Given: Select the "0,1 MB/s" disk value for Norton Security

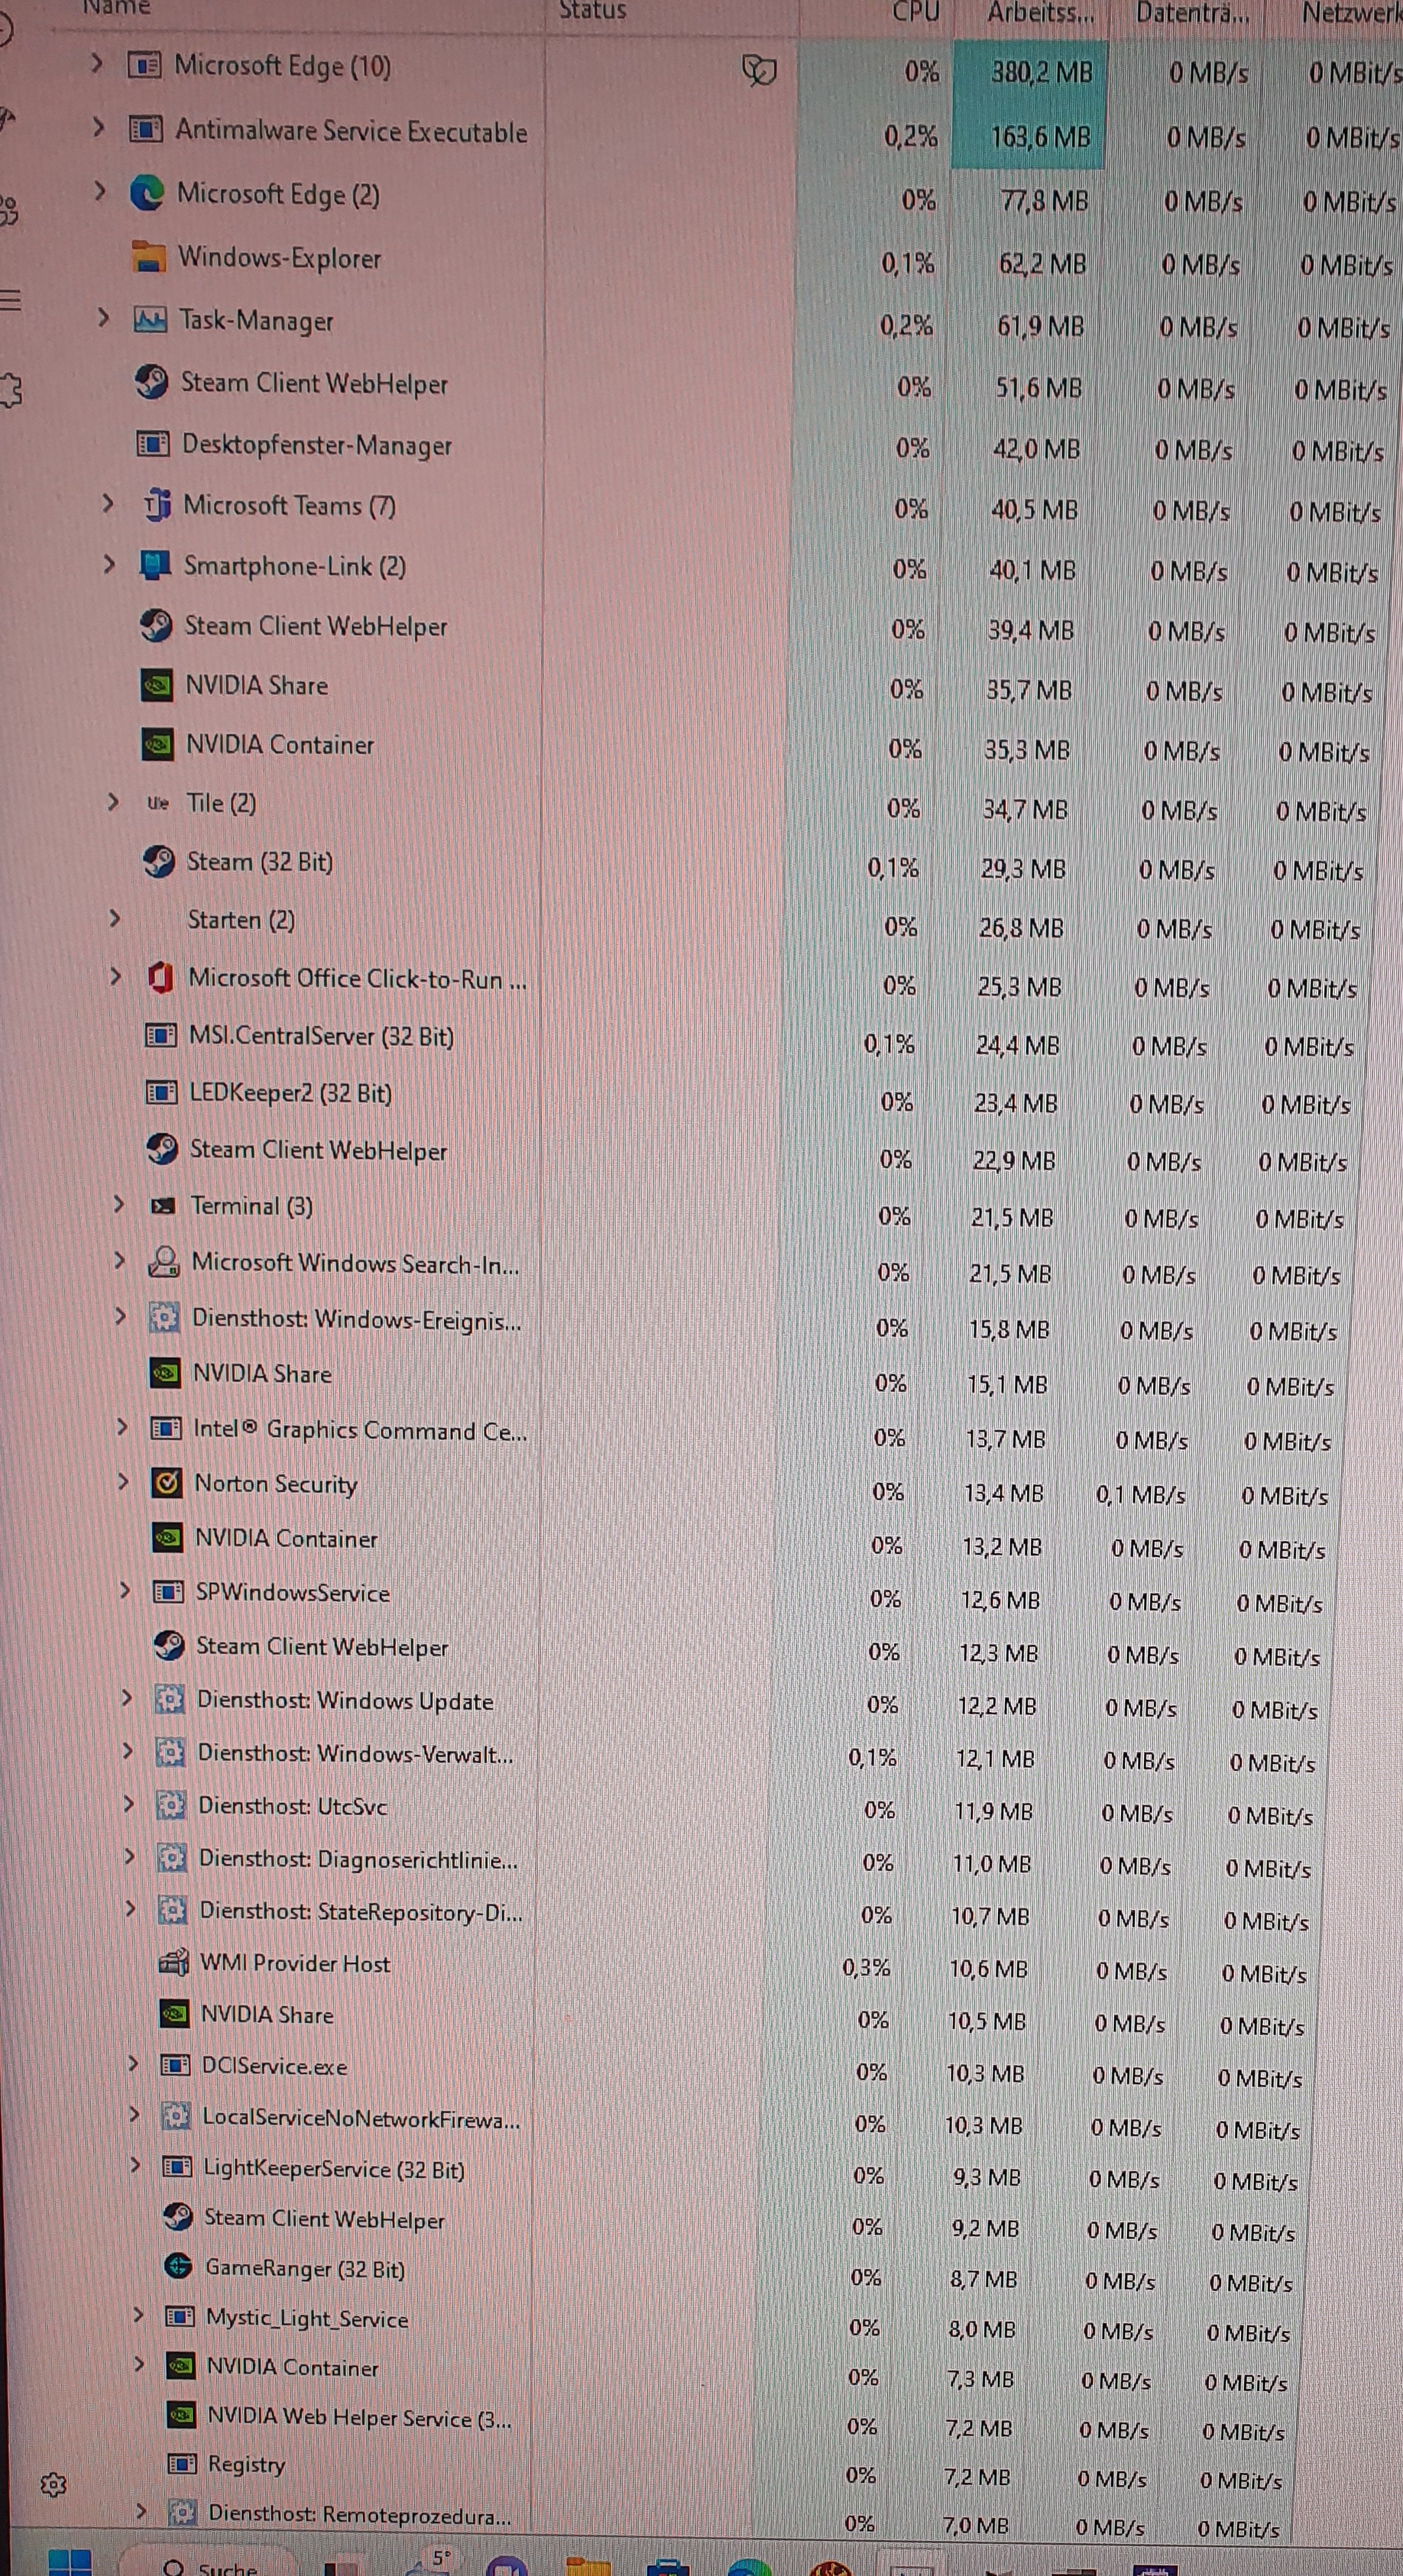Looking at the screenshot, I should [x=1141, y=1495].
